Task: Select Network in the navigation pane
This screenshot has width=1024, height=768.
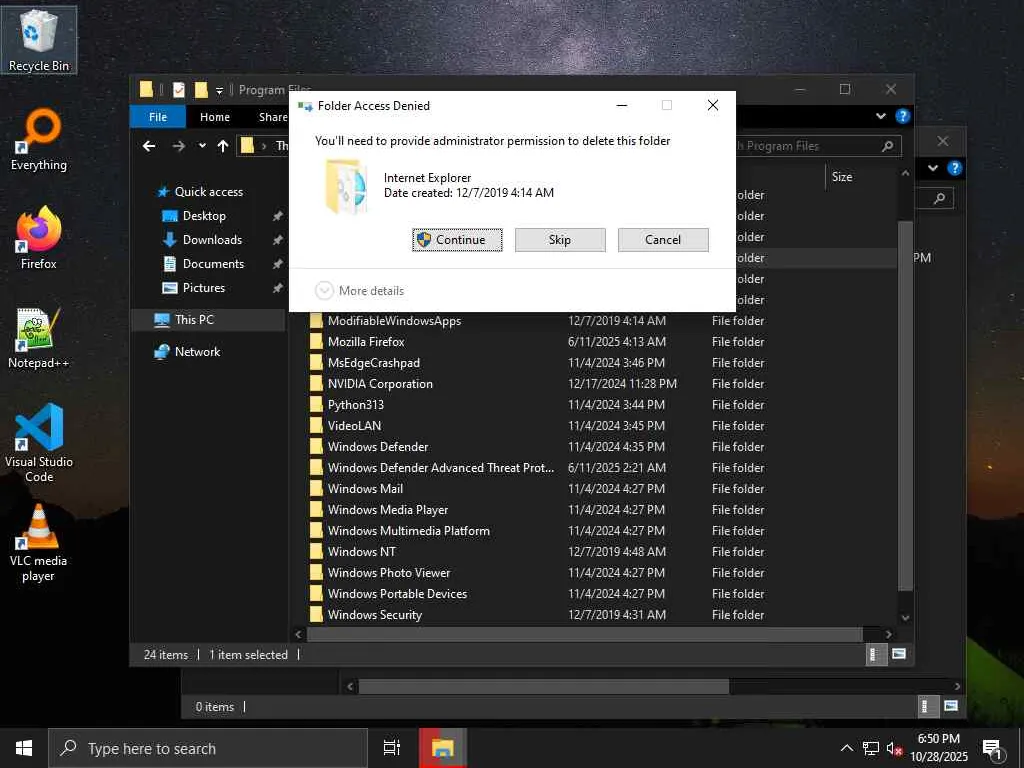Action: [x=197, y=351]
